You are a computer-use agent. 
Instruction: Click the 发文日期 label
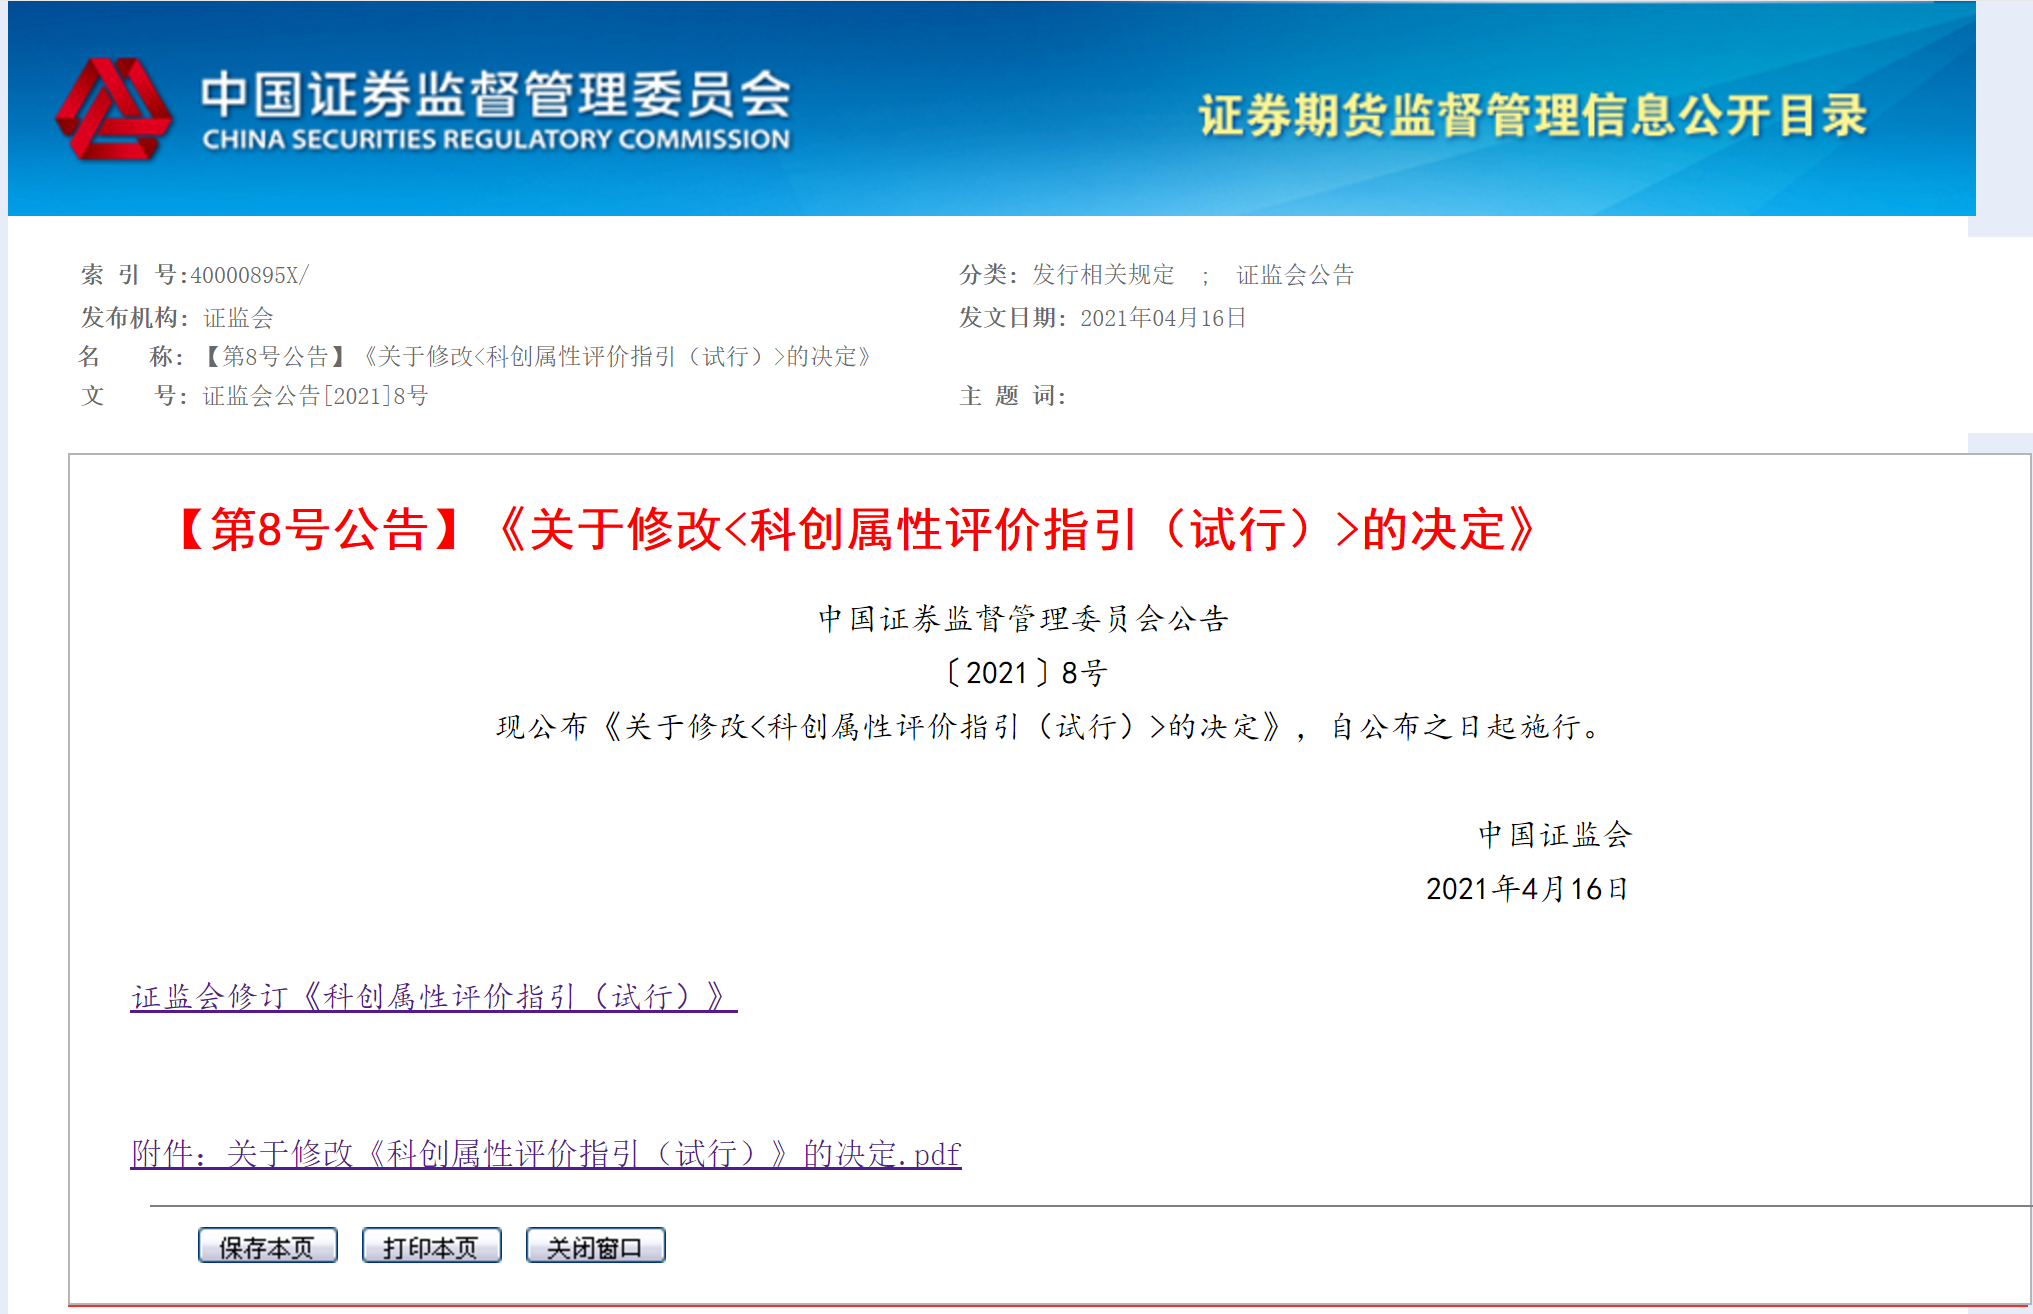[1012, 318]
